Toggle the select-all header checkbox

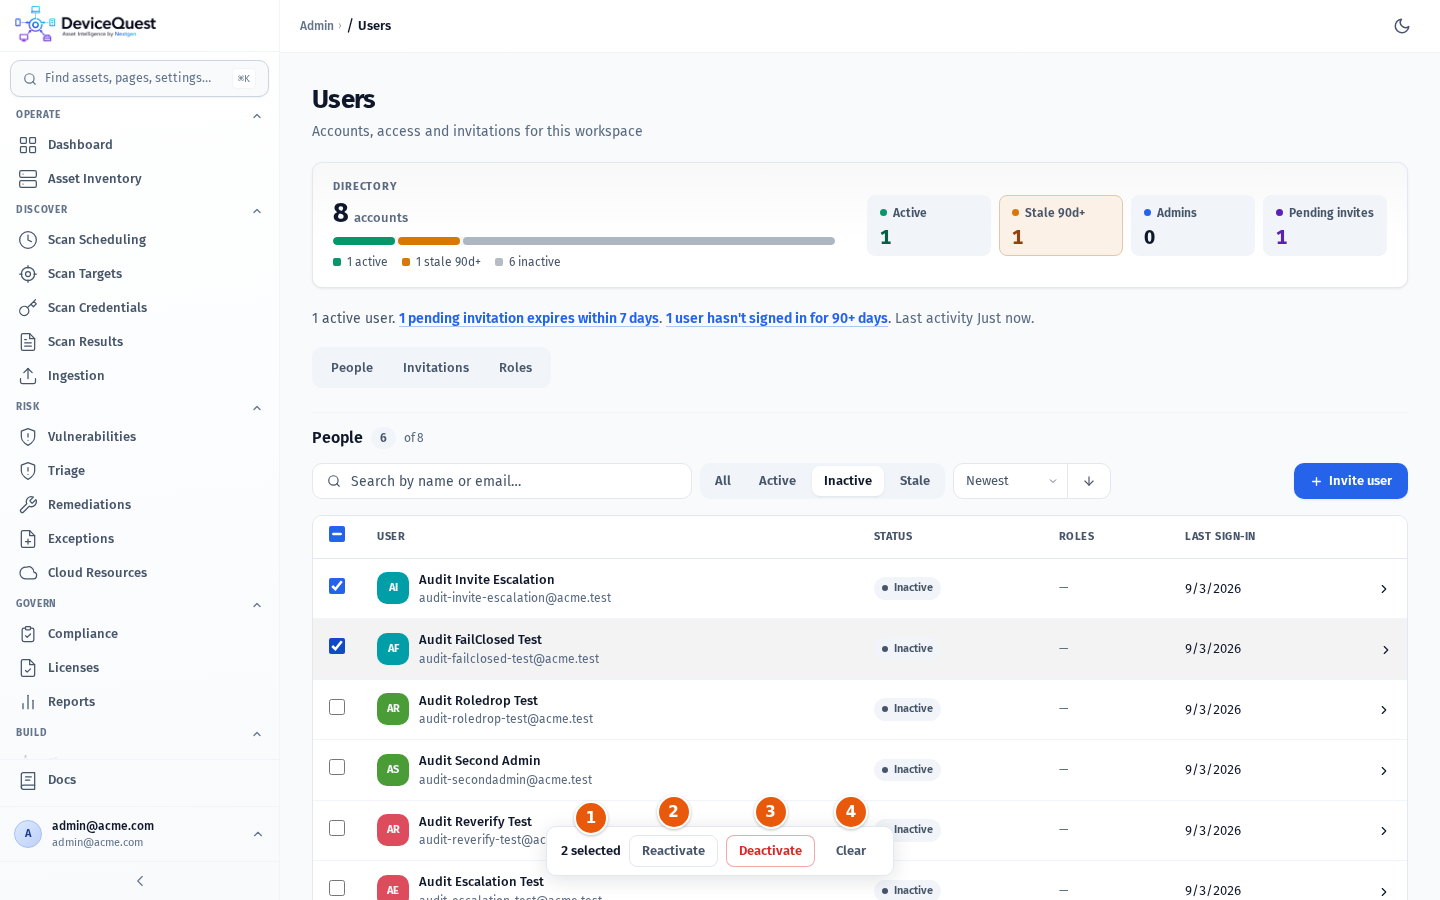337,534
